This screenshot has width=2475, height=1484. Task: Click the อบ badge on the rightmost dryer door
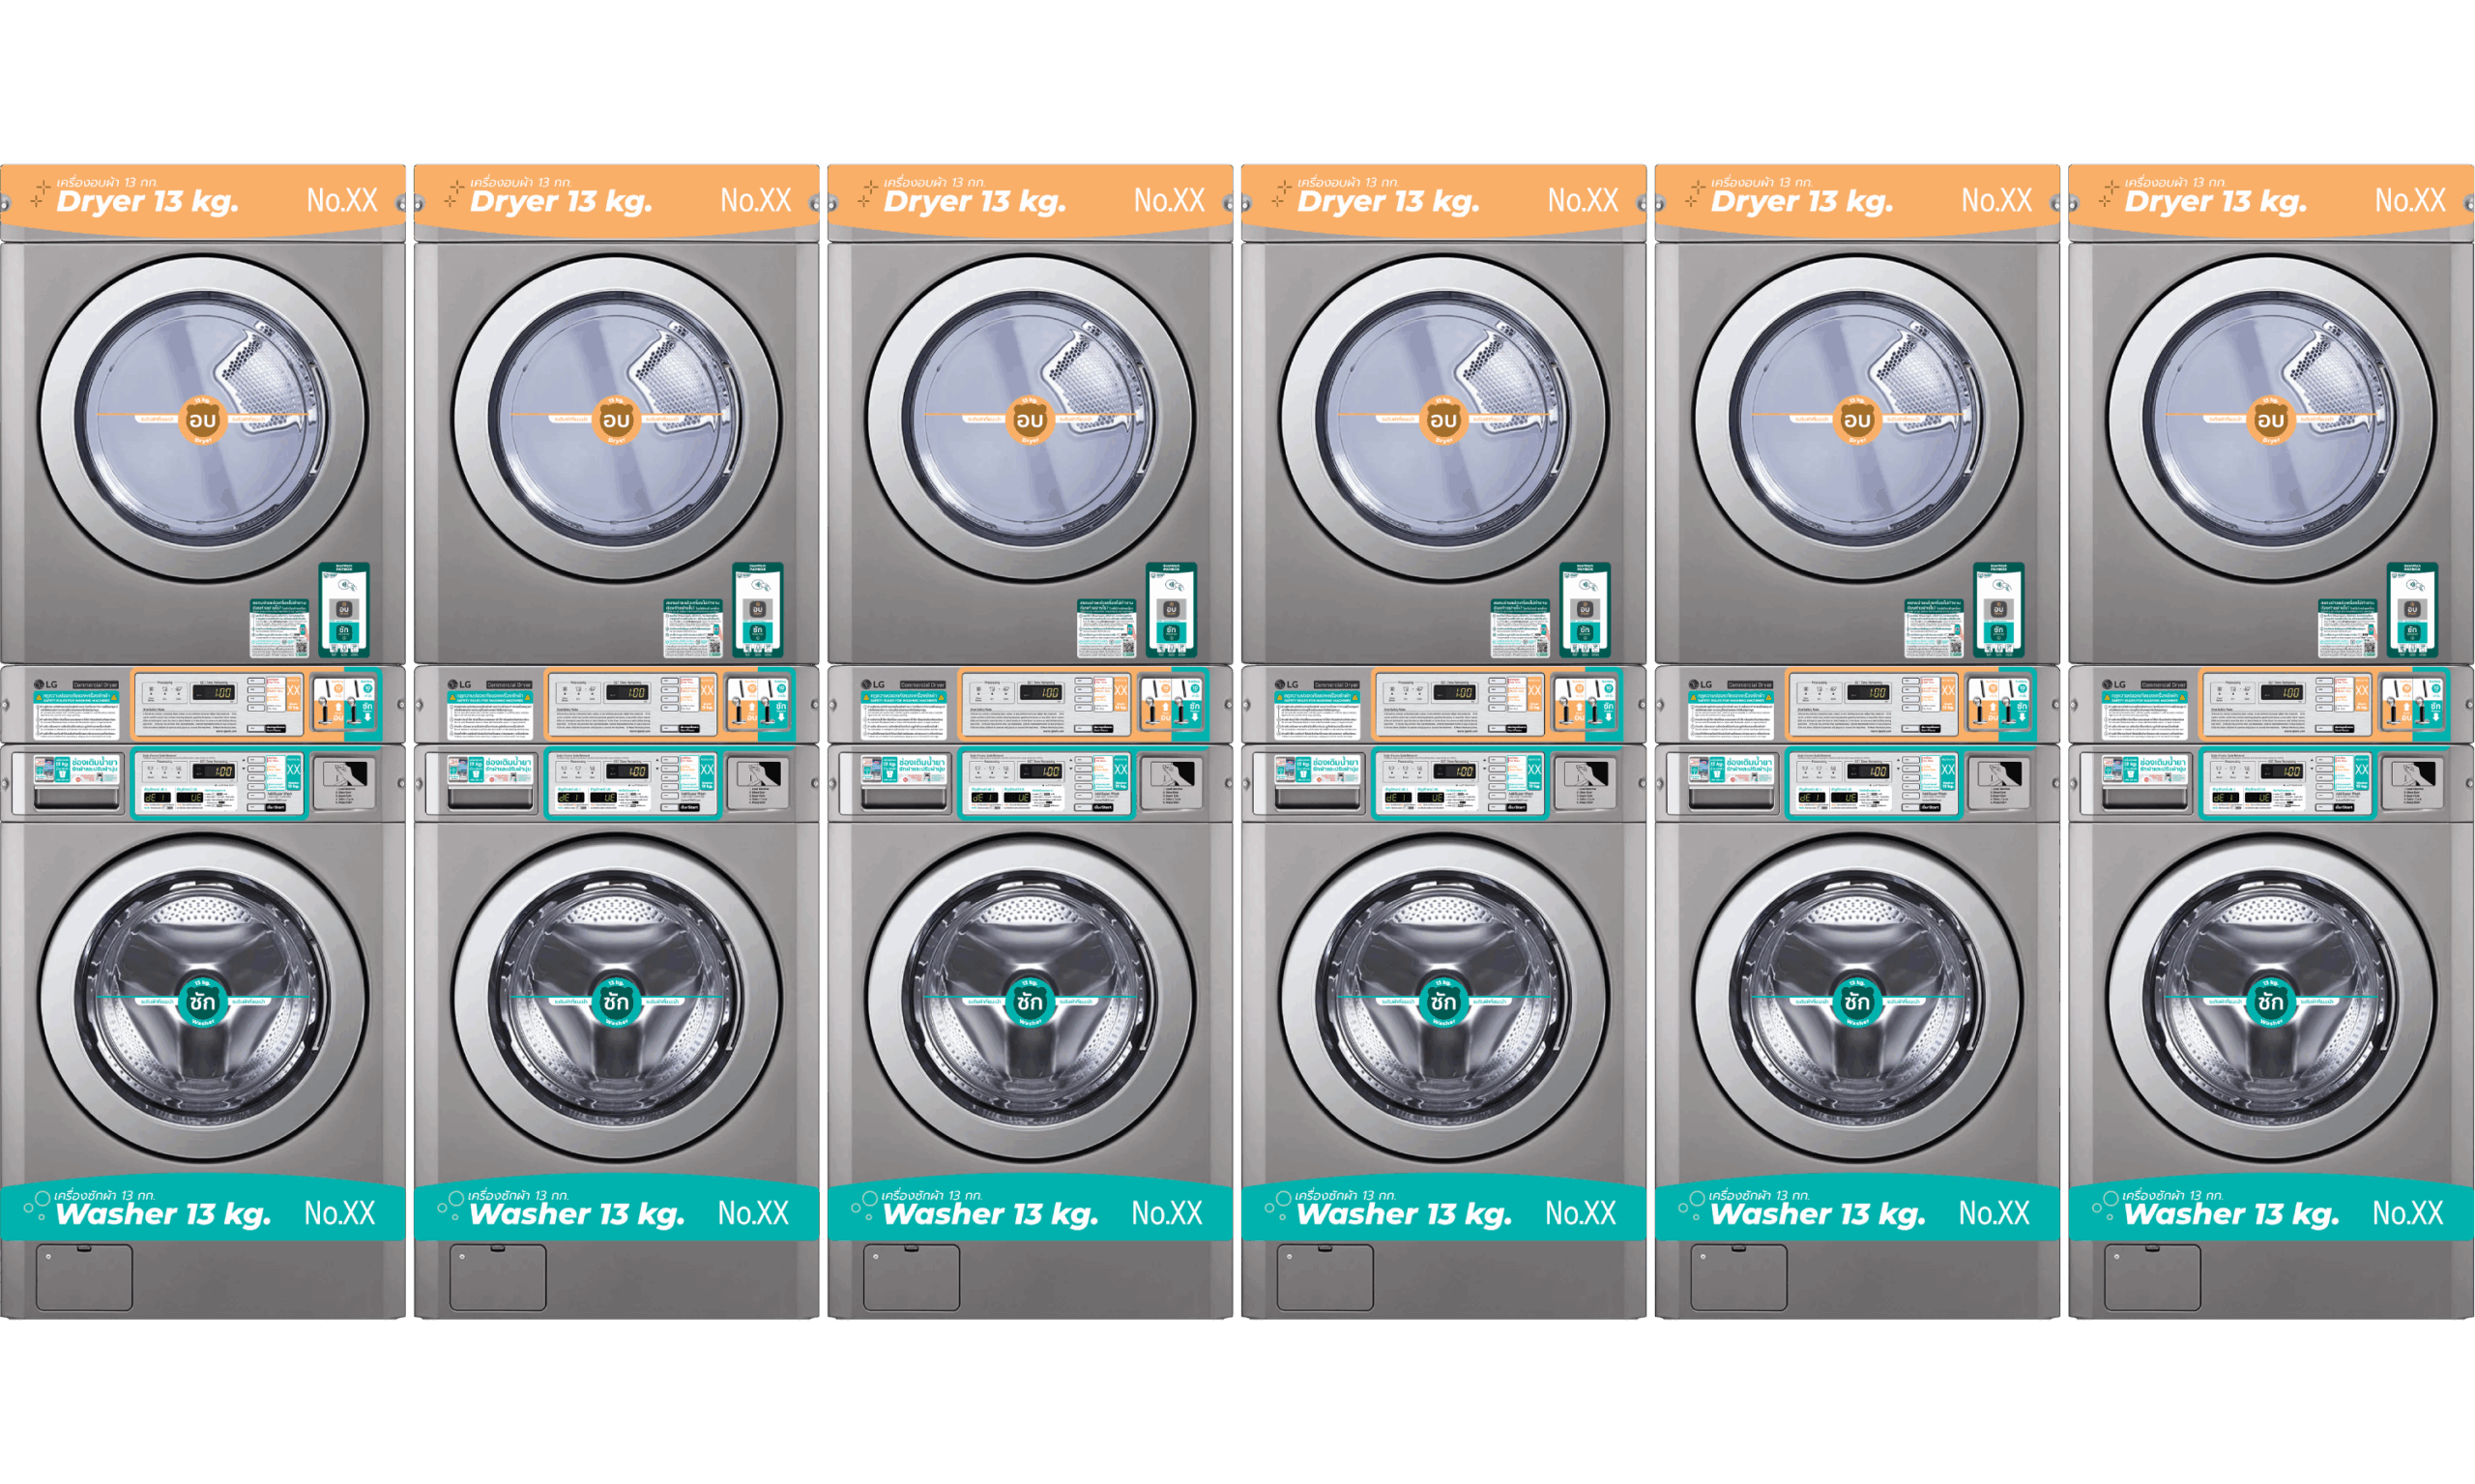pos(2270,419)
